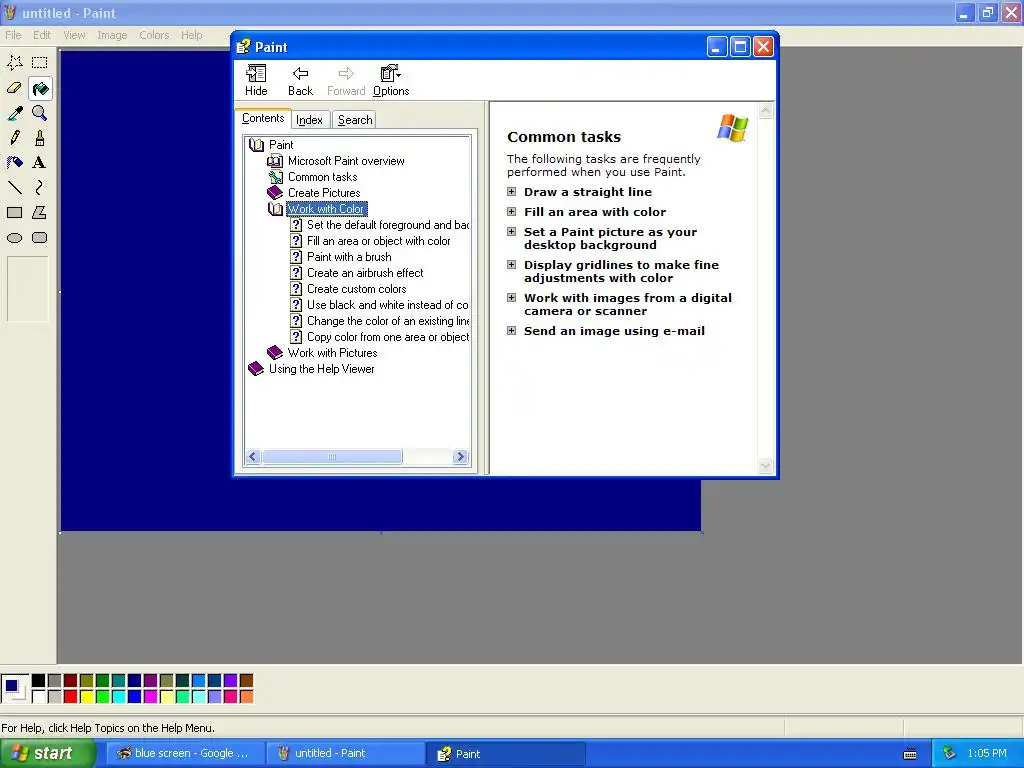
Task: Open the Windows Start button
Action: [x=47, y=754]
